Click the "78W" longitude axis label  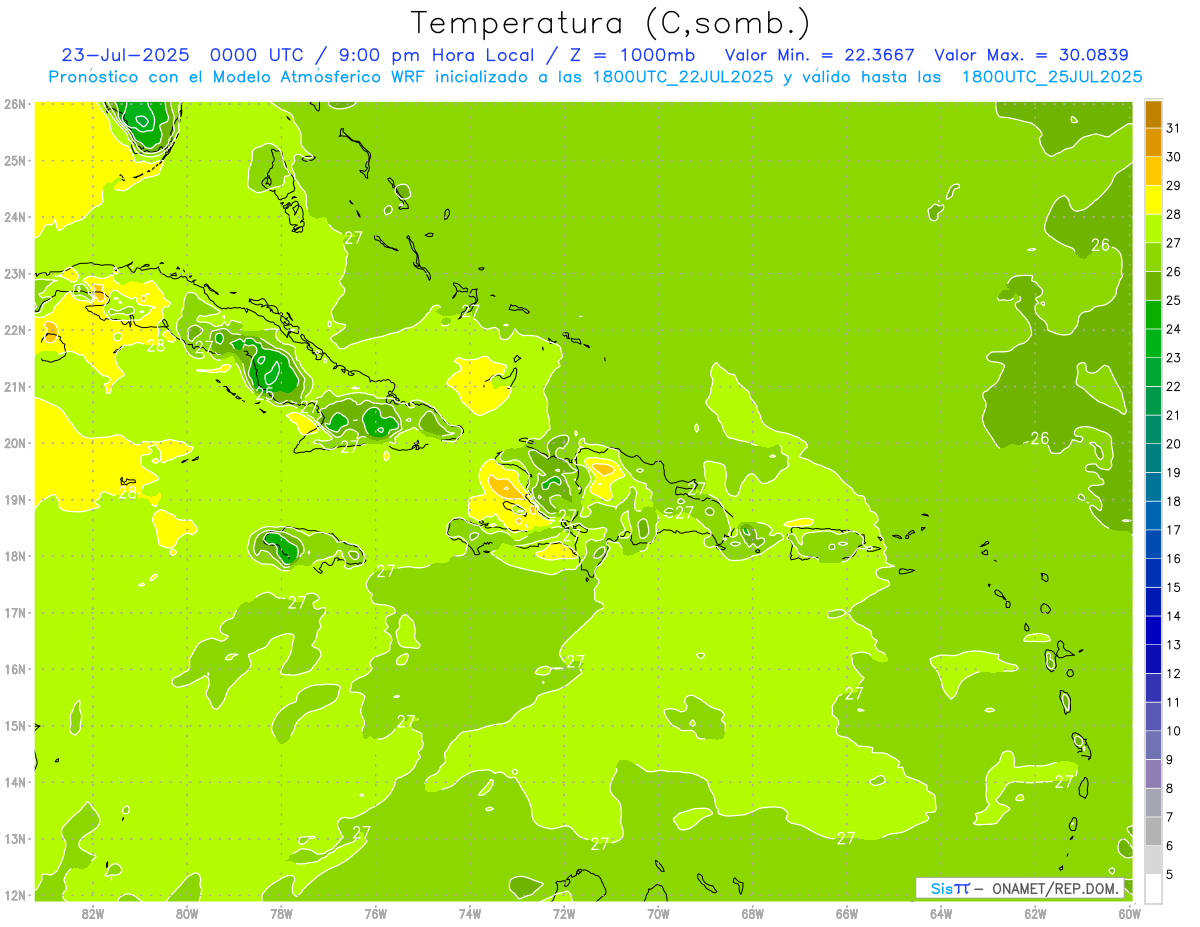click(x=281, y=913)
